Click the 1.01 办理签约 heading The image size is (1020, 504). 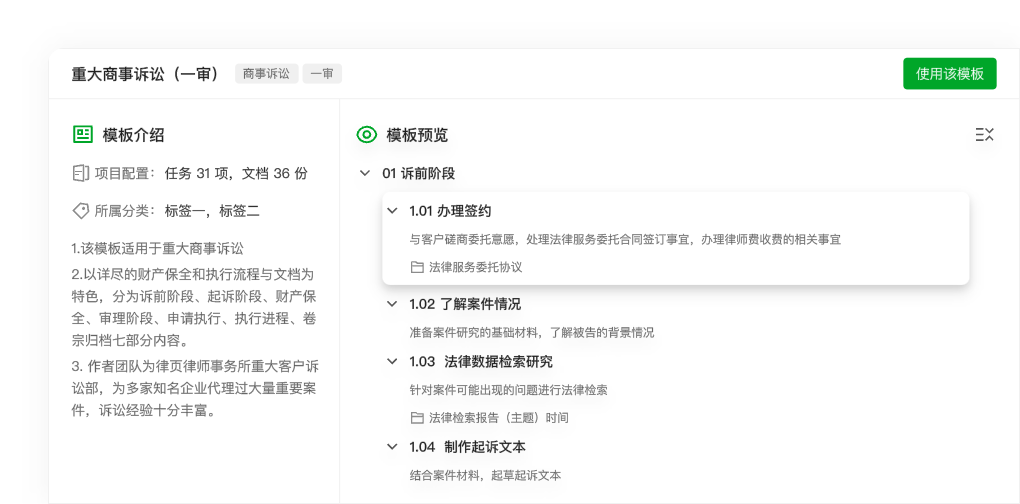click(450, 211)
